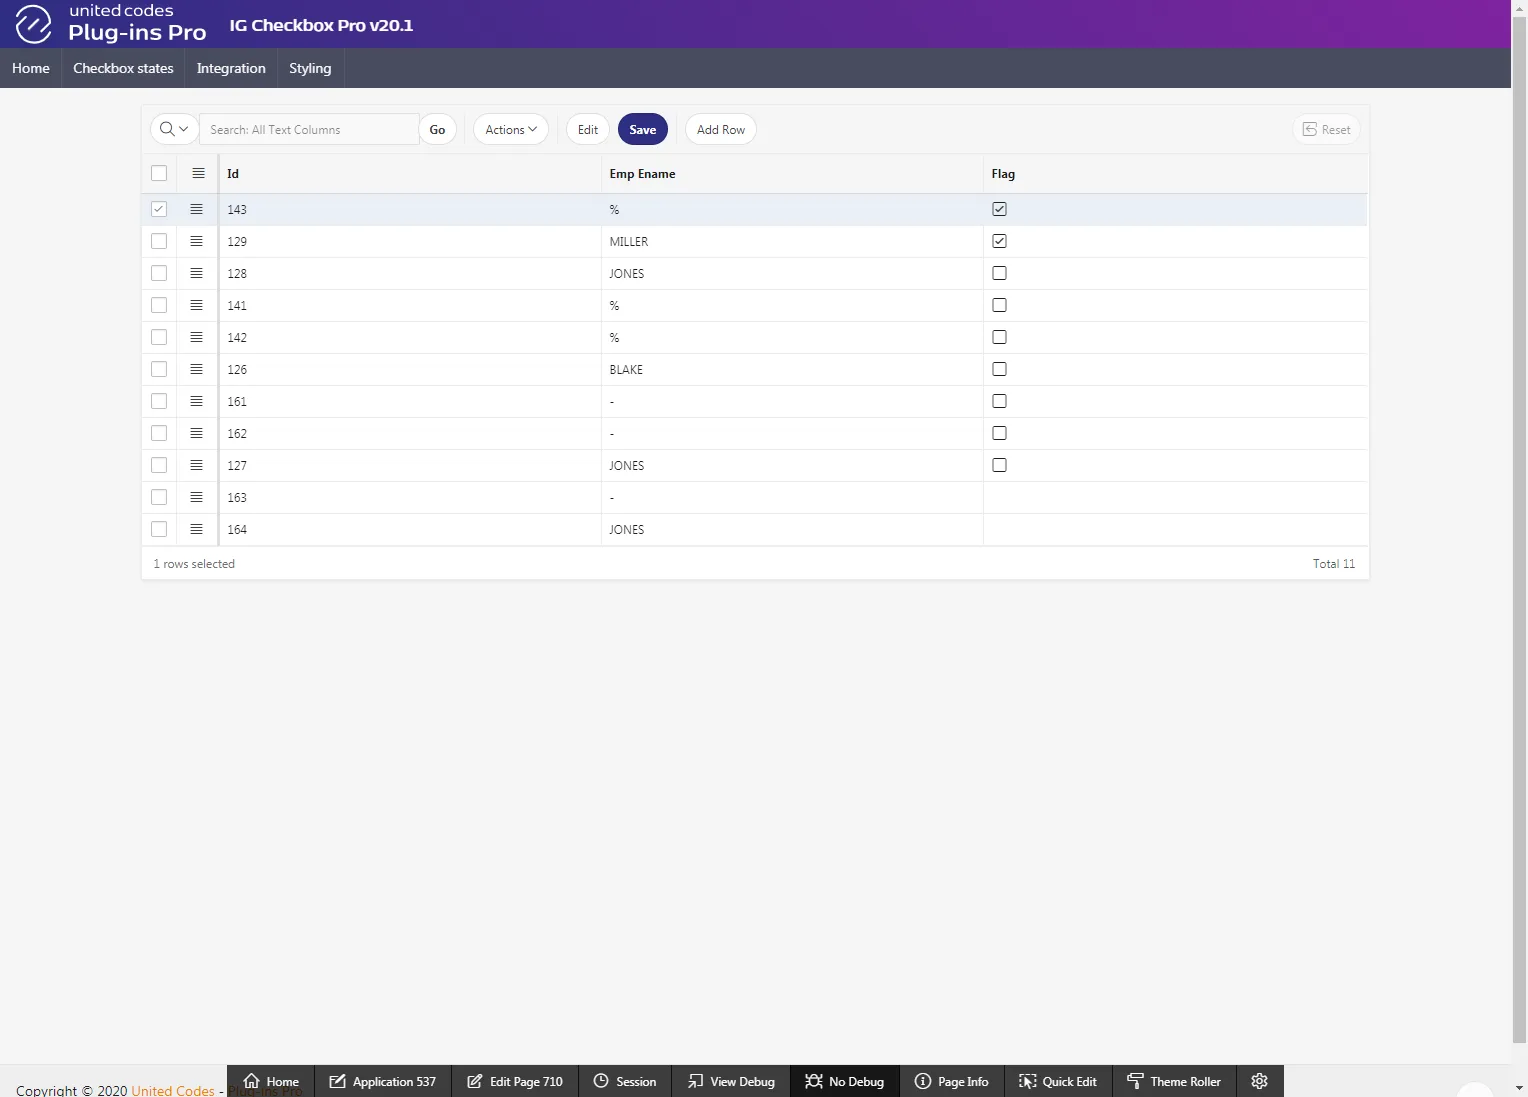Open the Checkbox states tab
Viewport: 1528px width, 1097px height.
point(123,68)
